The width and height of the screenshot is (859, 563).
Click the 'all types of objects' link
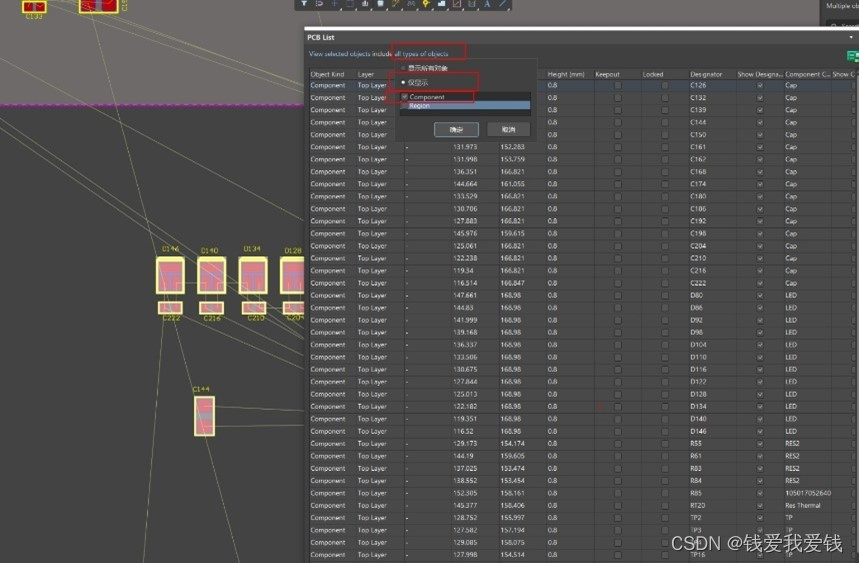click(421, 54)
